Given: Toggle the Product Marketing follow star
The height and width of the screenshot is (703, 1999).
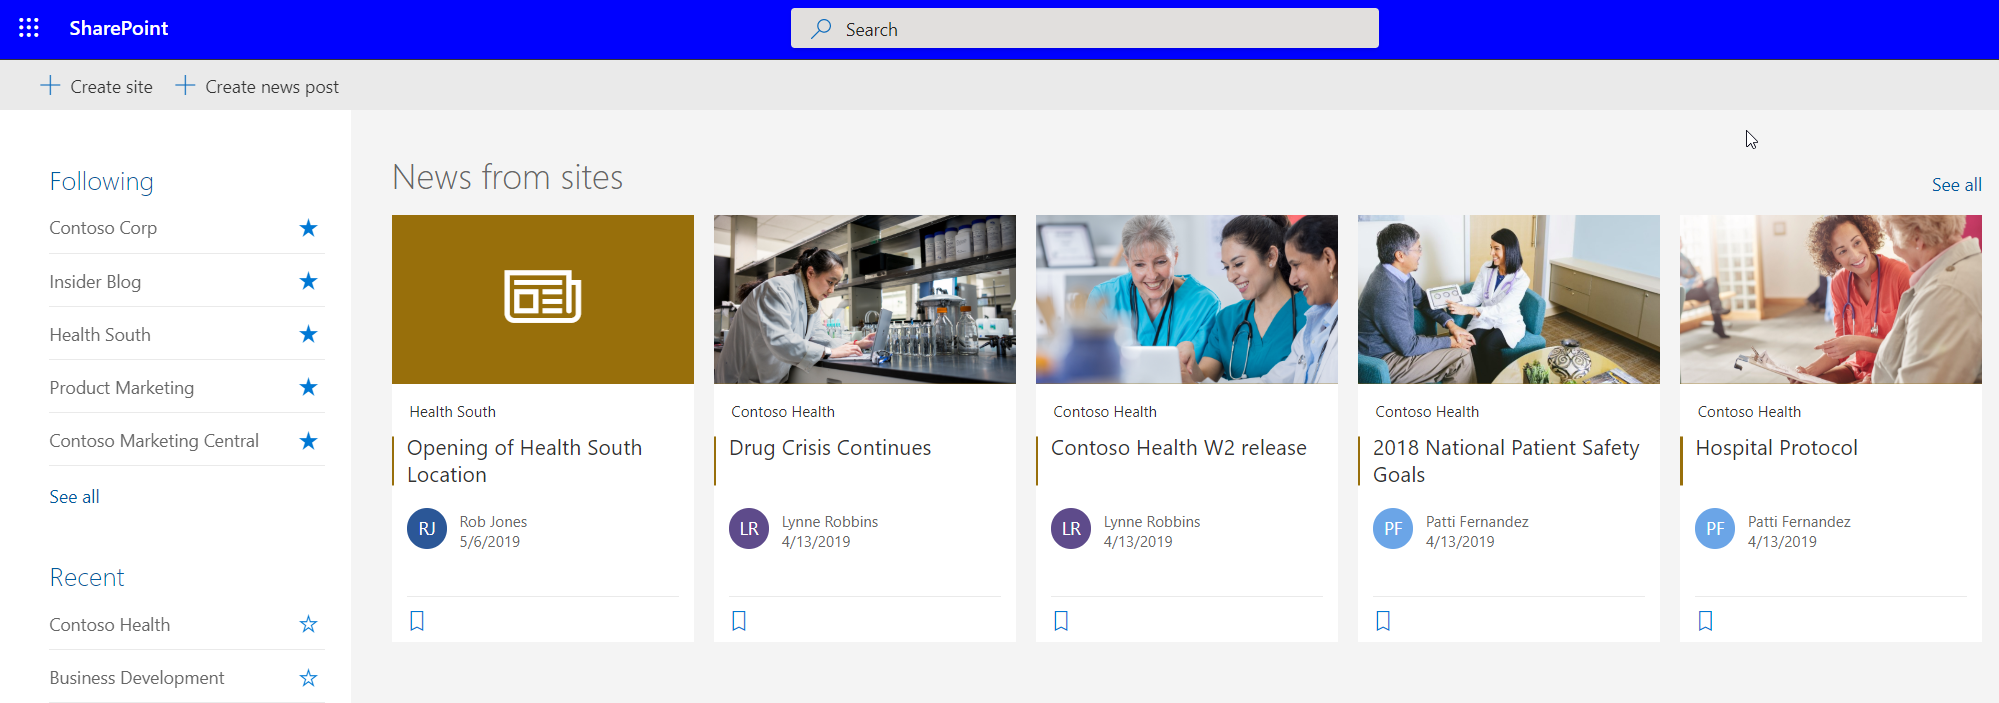Looking at the screenshot, I should pyautogui.click(x=308, y=387).
